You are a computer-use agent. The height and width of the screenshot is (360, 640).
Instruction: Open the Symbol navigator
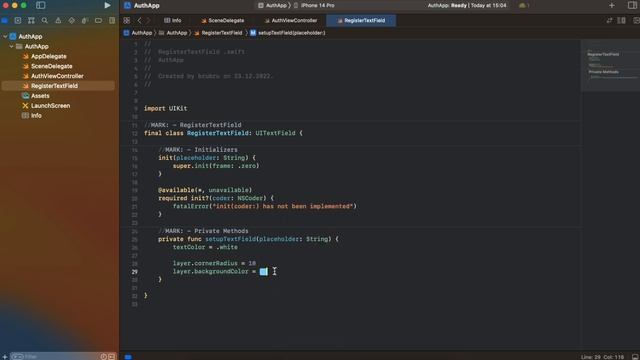click(x=31, y=20)
